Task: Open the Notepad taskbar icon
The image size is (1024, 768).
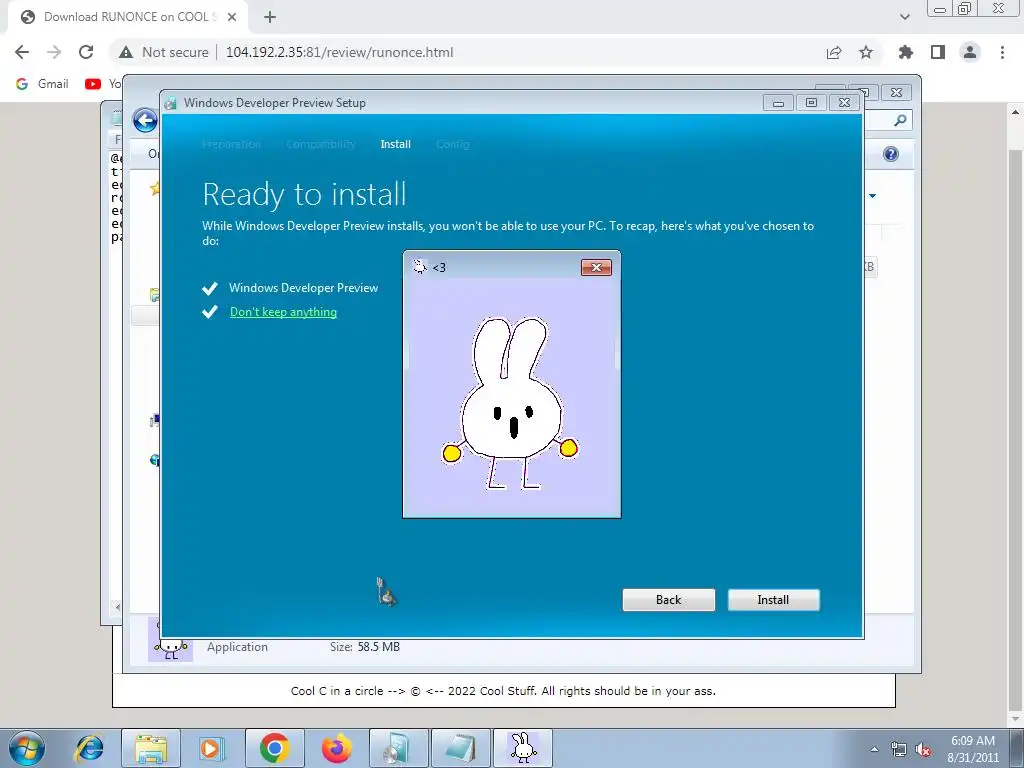Action: click(461, 748)
